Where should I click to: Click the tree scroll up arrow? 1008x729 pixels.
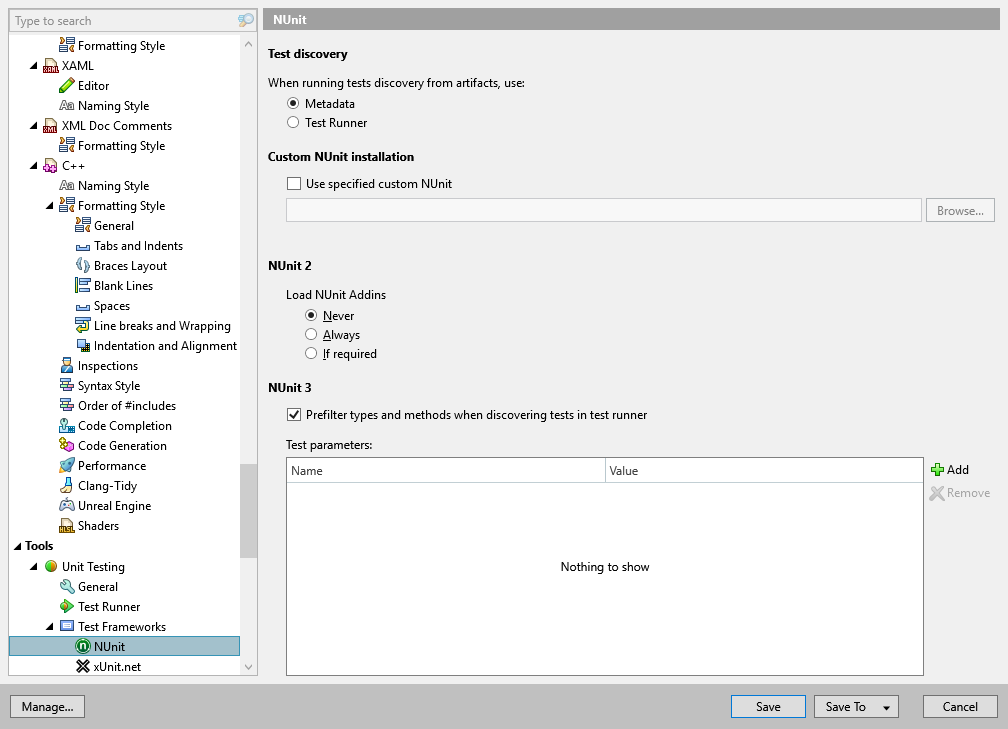(248, 44)
